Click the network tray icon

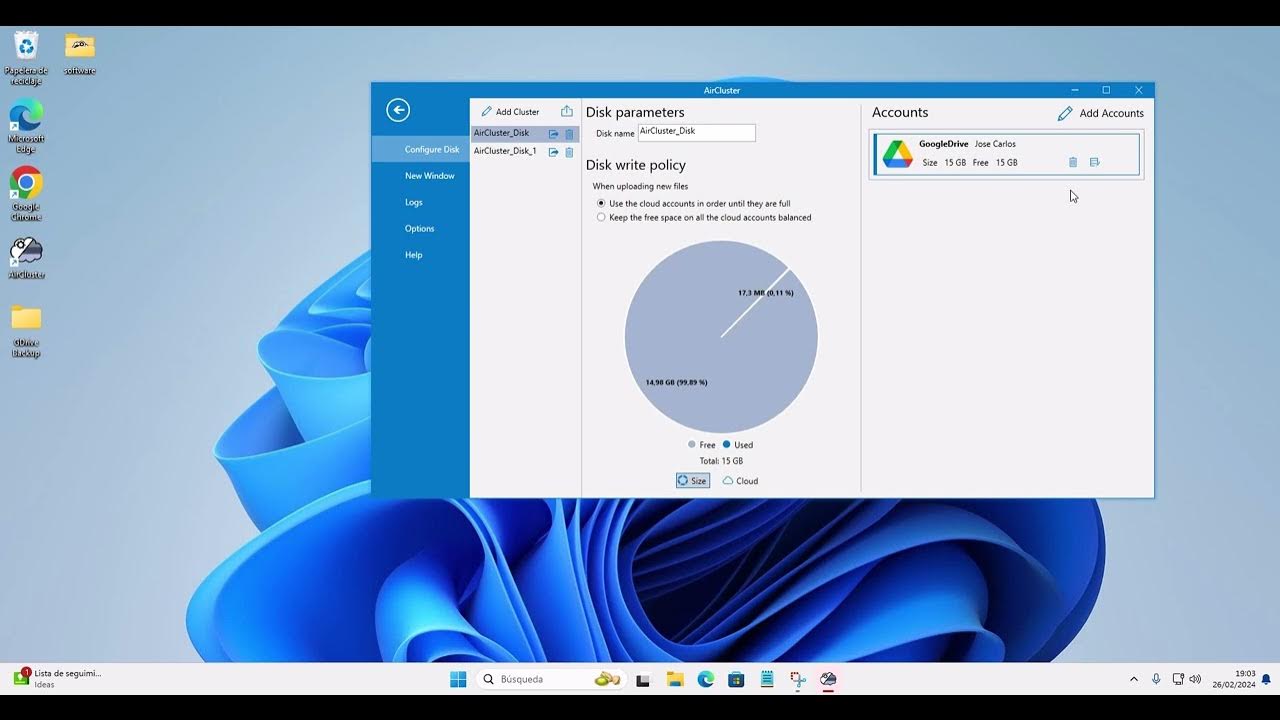click(x=1178, y=679)
